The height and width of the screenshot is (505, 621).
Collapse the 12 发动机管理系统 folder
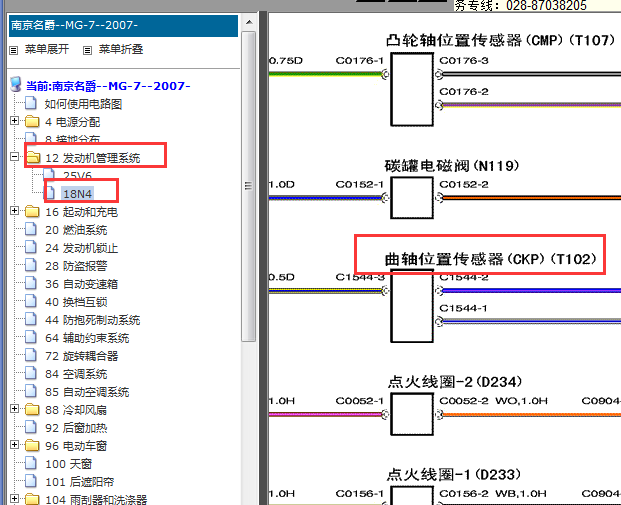[x=14, y=156]
